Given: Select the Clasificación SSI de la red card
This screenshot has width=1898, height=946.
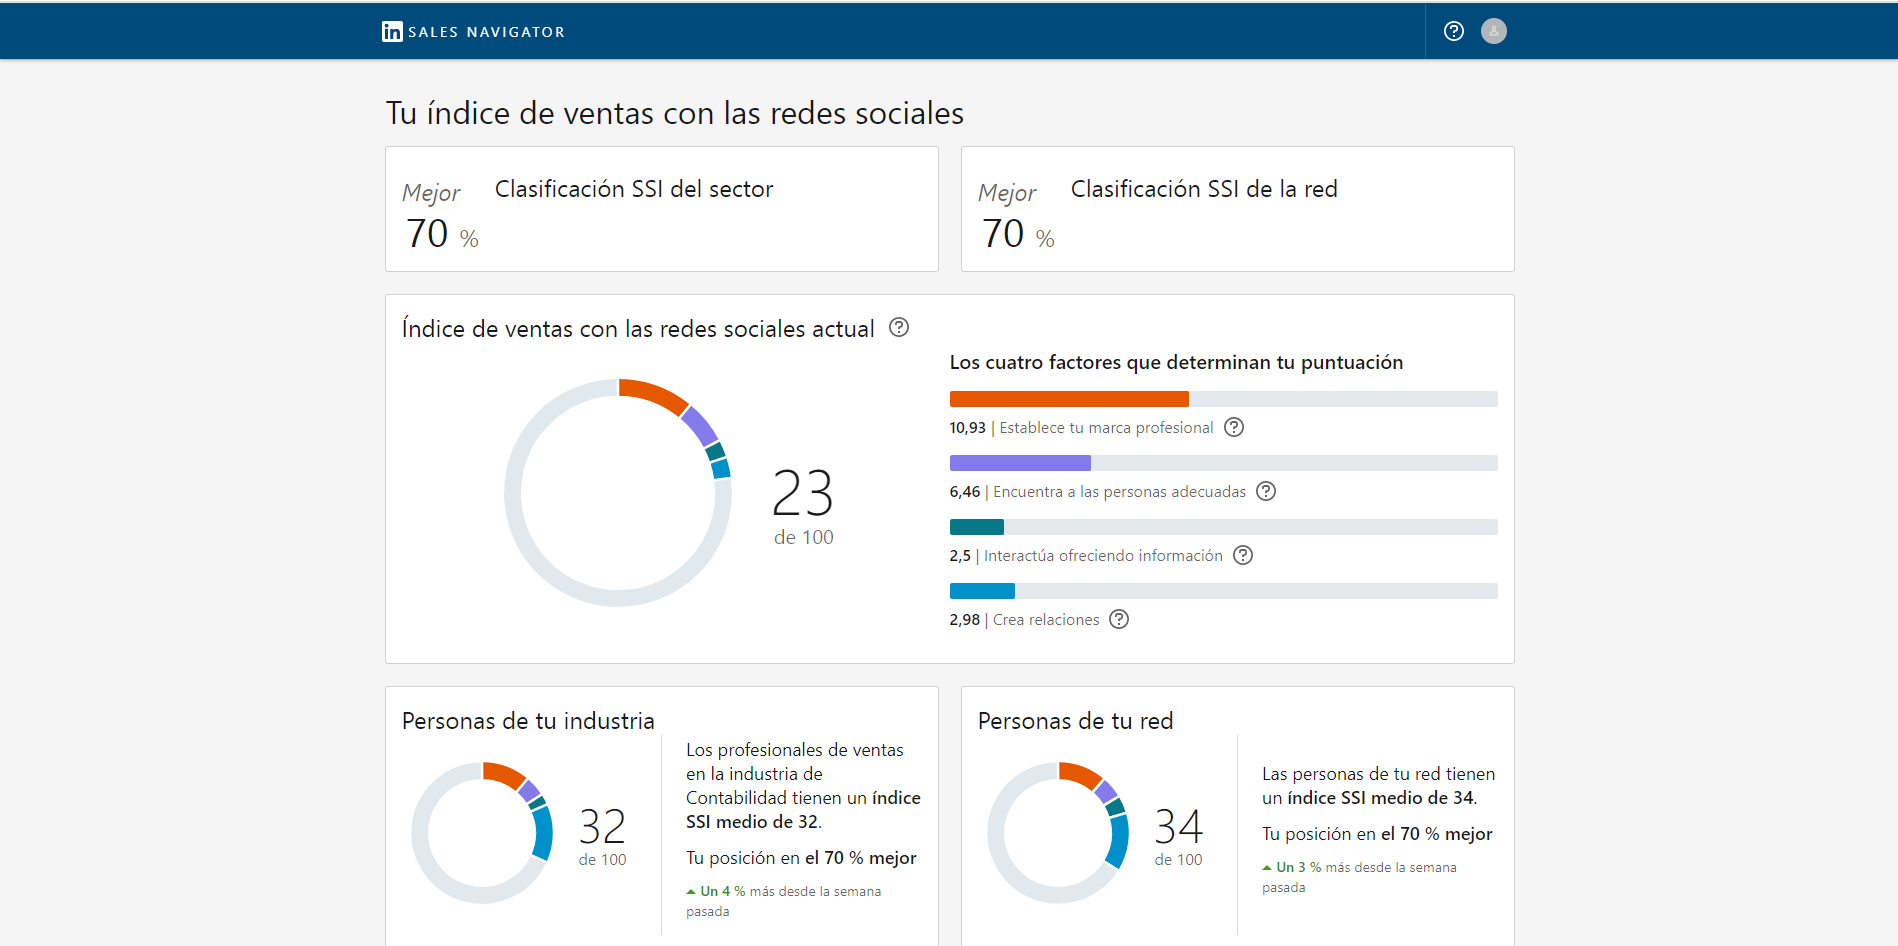Looking at the screenshot, I should (x=1238, y=209).
